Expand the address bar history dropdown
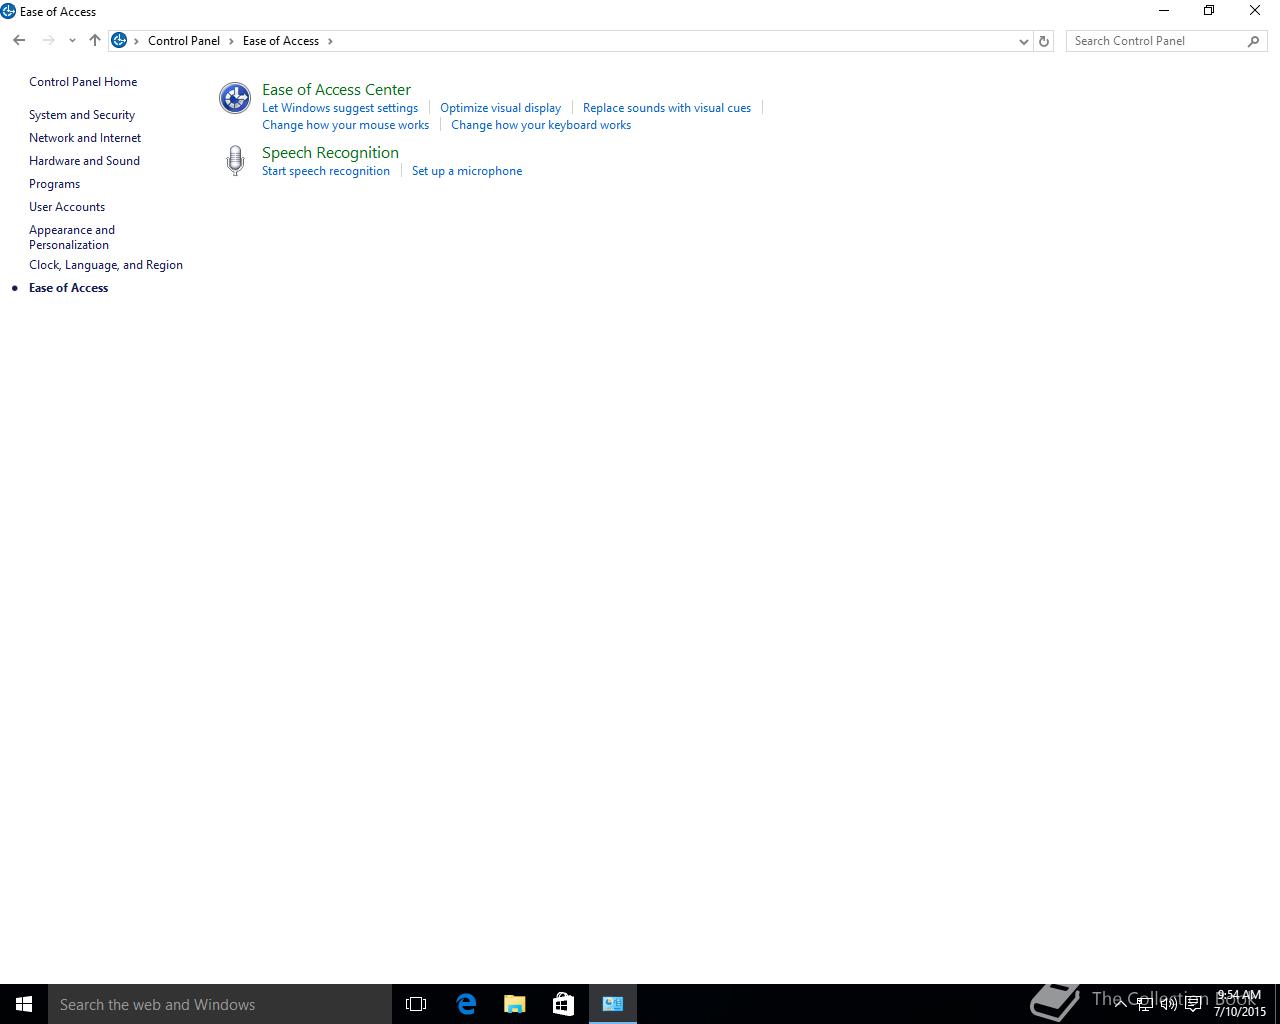The height and width of the screenshot is (1024, 1280). click(1023, 41)
